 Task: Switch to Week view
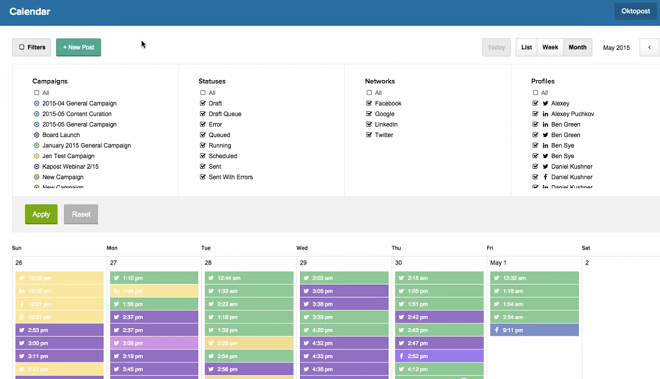[x=550, y=47]
